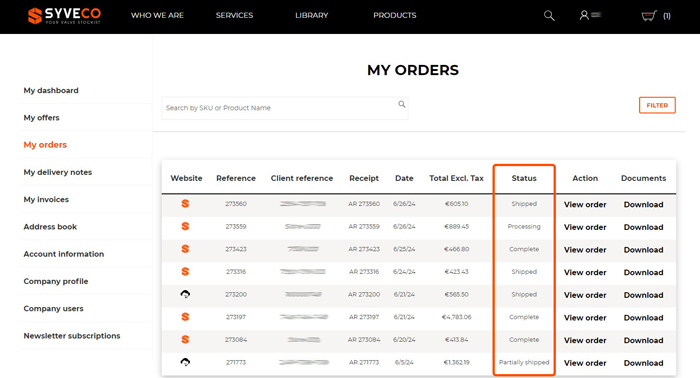This screenshot has height=378, width=700.
Task: View order 273200
Action: point(585,295)
